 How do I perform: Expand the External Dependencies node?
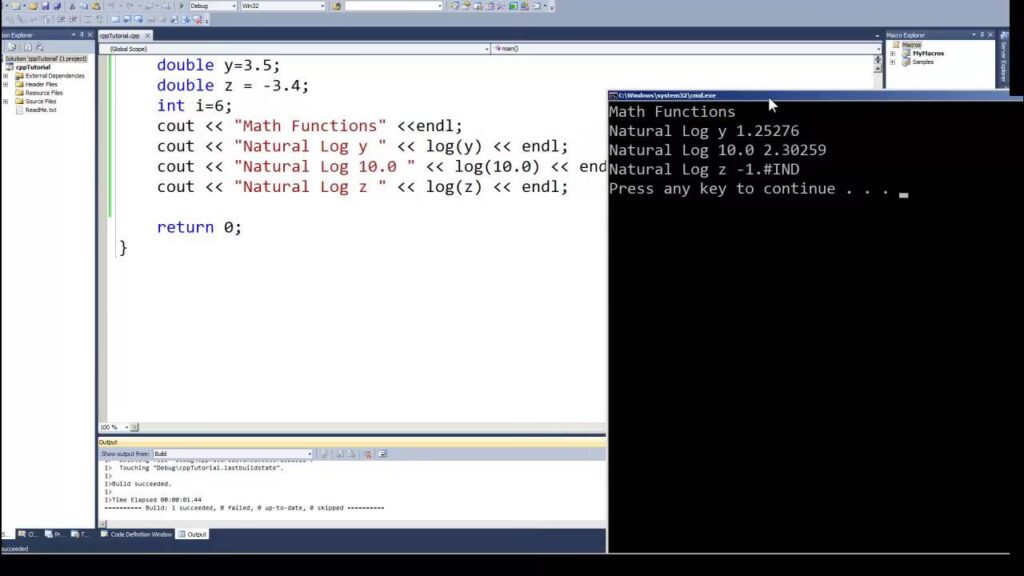point(6,76)
